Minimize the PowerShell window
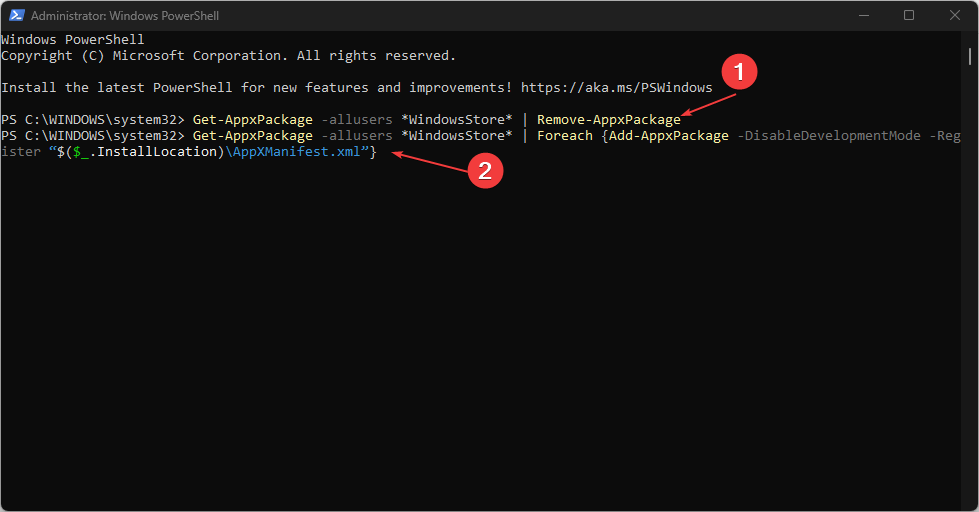This screenshot has height=512, width=979. coord(864,16)
